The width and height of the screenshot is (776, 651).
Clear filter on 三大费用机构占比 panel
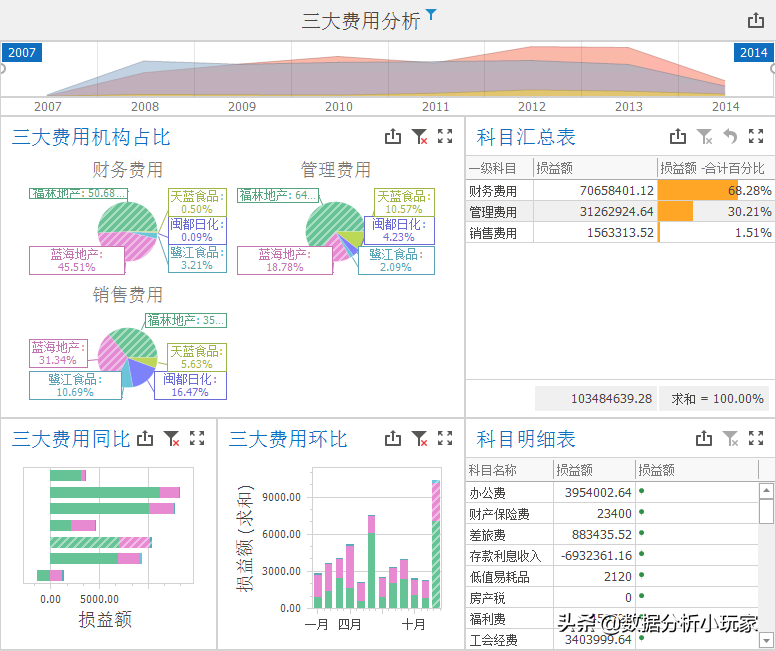(420, 137)
